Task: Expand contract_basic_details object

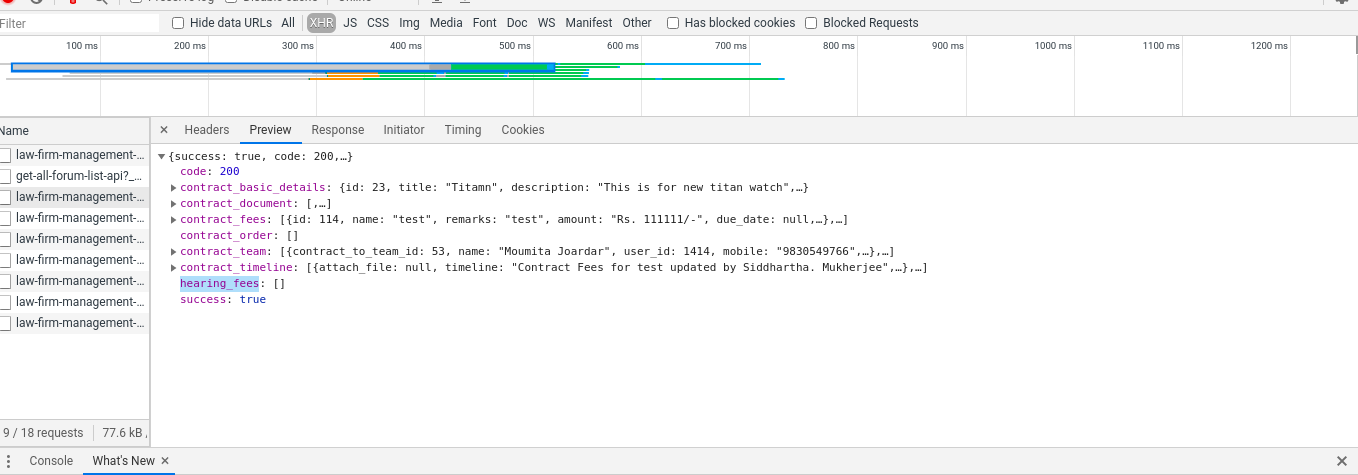Action: click(174, 188)
